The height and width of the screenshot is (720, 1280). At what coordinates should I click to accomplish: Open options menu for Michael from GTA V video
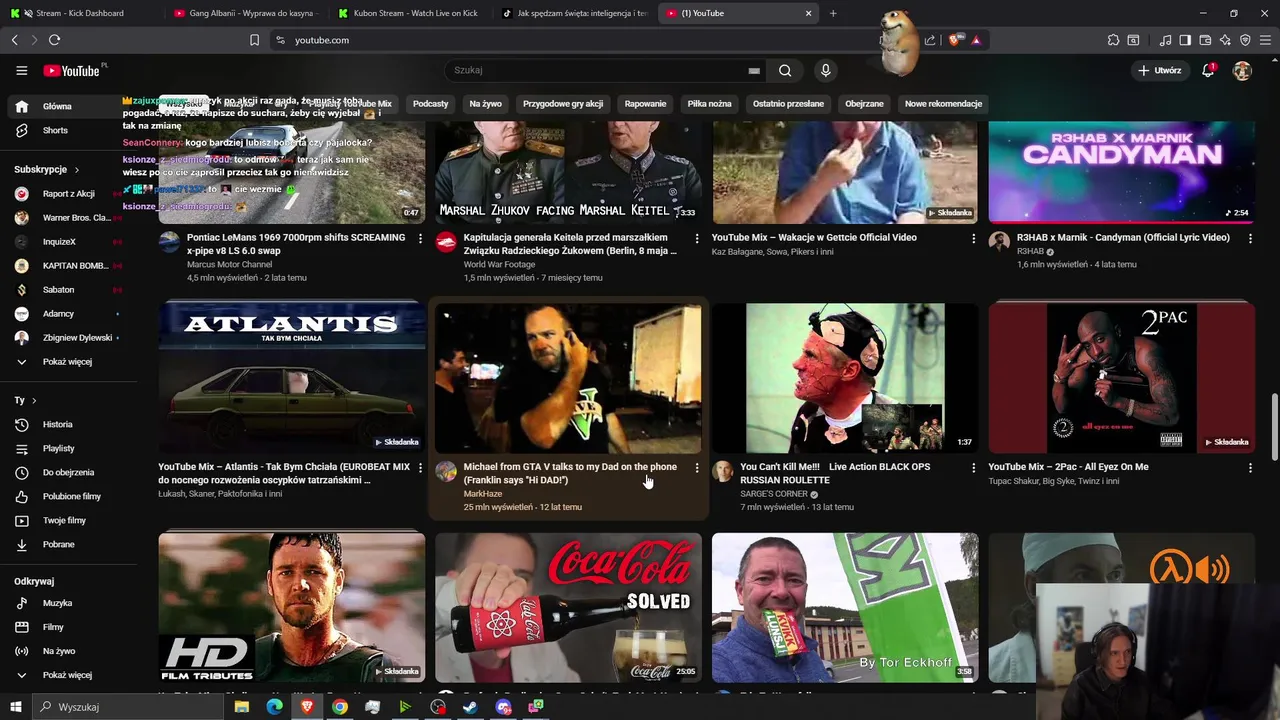pyautogui.click(x=697, y=467)
